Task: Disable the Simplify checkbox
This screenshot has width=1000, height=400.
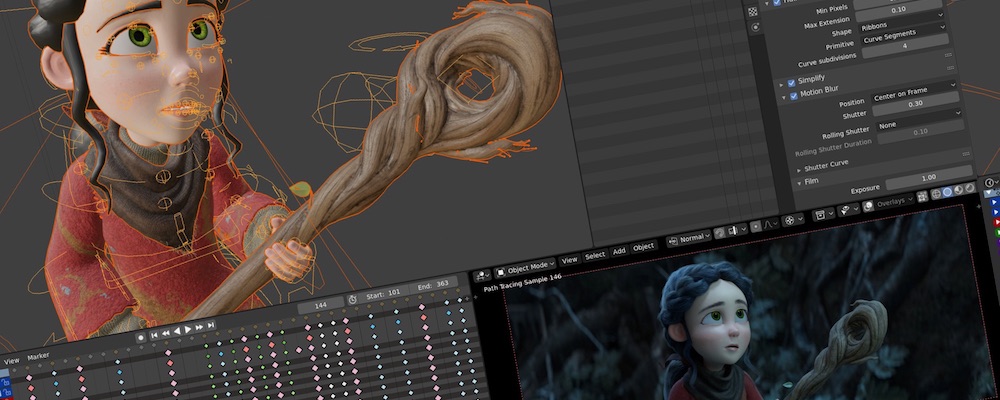Action: pyautogui.click(x=791, y=83)
